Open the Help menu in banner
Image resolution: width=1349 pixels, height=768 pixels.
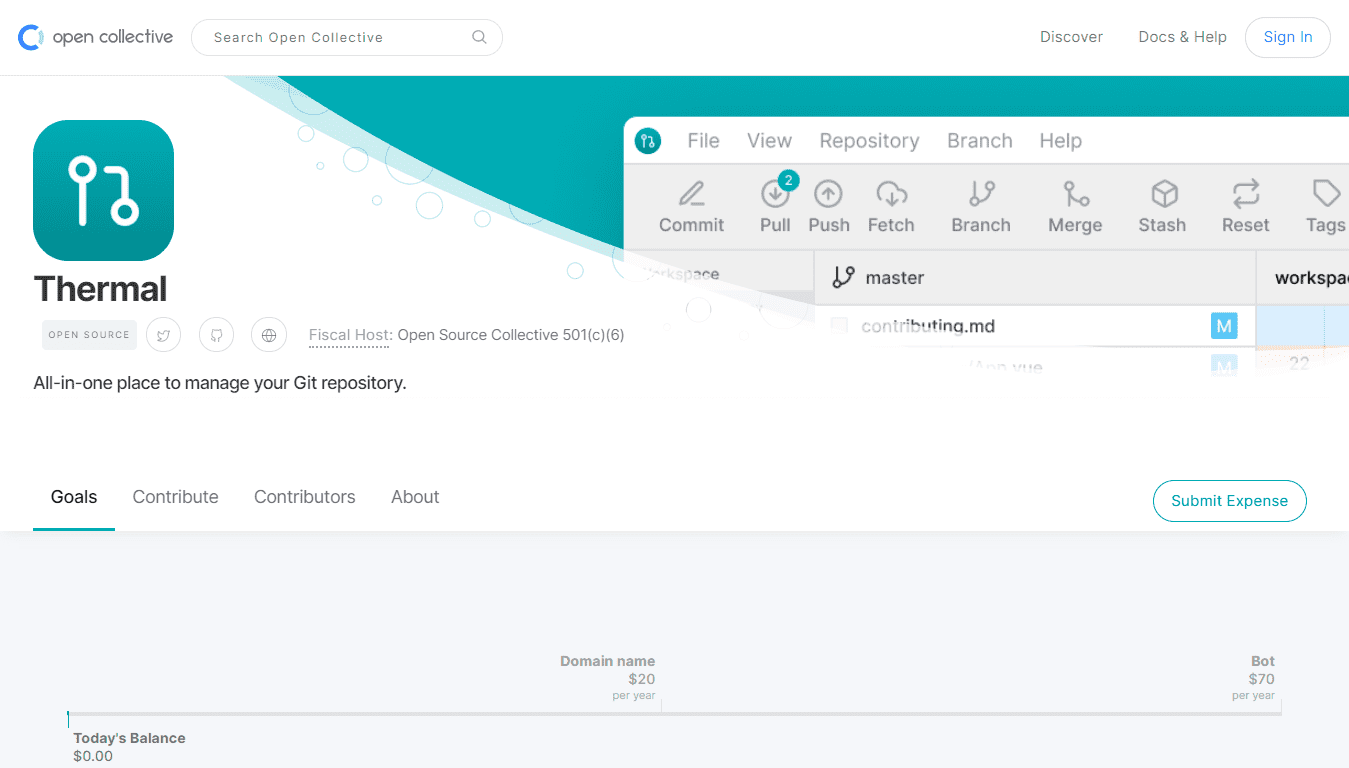click(1060, 141)
